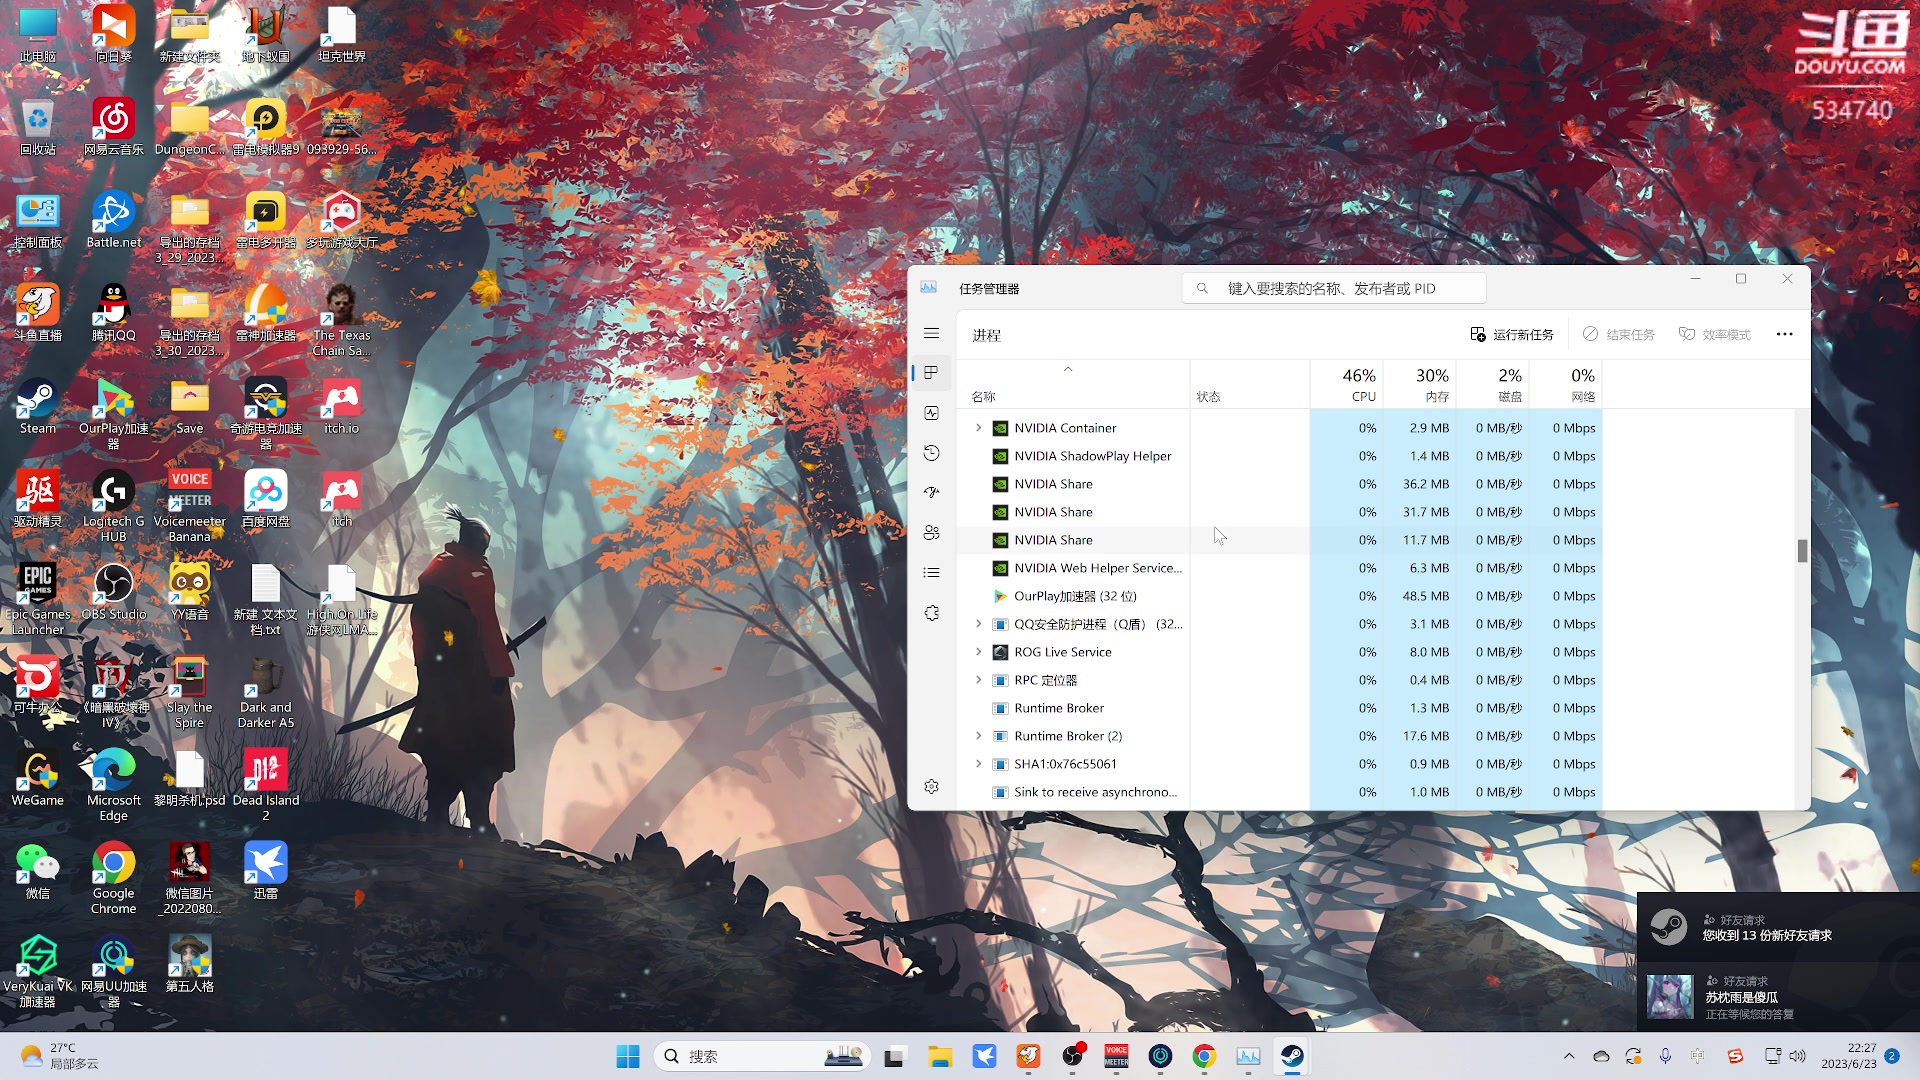The height and width of the screenshot is (1080, 1920).
Task: Open the Performance tab in Task Manager sidebar
Action: [x=931, y=413]
